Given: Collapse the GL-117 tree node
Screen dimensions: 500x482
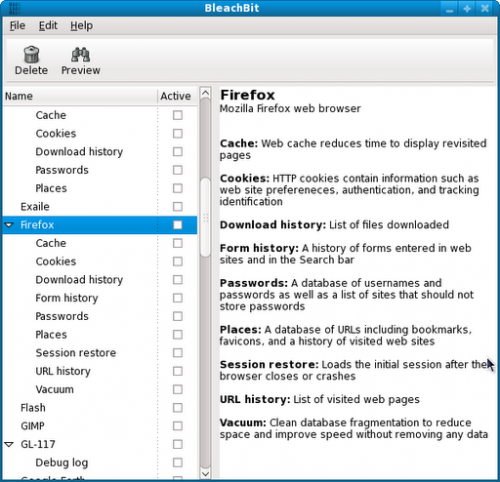Looking at the screenshot, I should coord(9,444).
